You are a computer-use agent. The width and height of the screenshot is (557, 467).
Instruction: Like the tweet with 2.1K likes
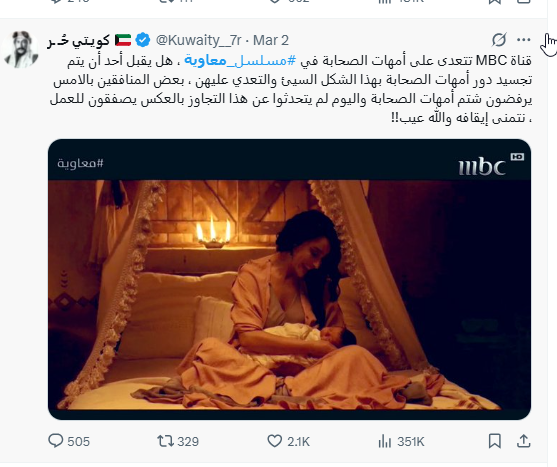pyautogui.click(x=274, y=441)
